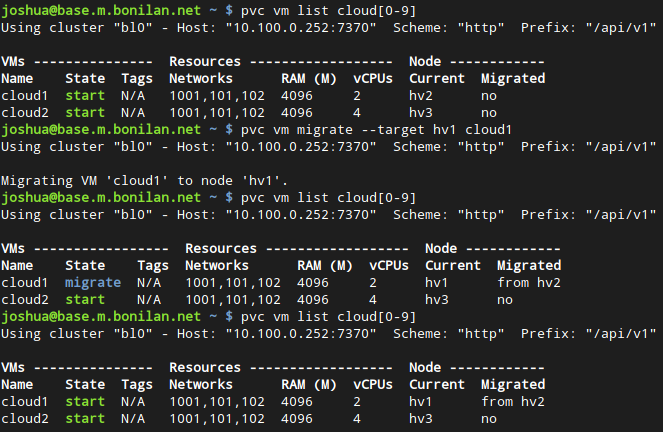
Task: Click the blue 'migrate' state text
Action: [93, 283]
